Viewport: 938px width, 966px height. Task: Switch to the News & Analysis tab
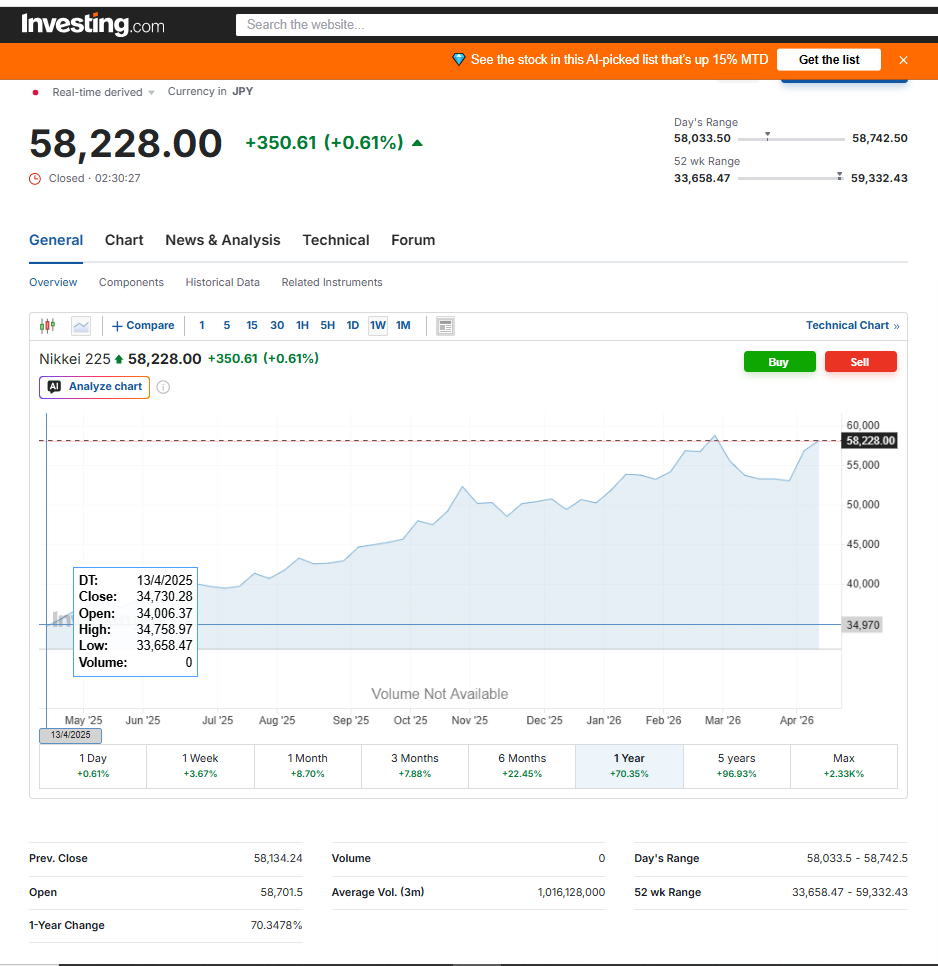click(223, 240)
